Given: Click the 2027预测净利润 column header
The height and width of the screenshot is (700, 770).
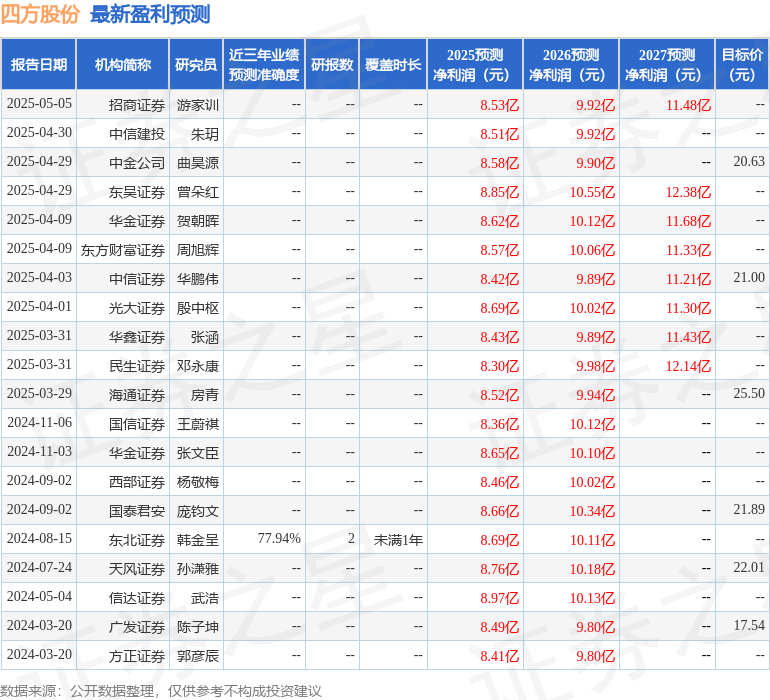Looking at the screenshot, I should tap(667, 65).
